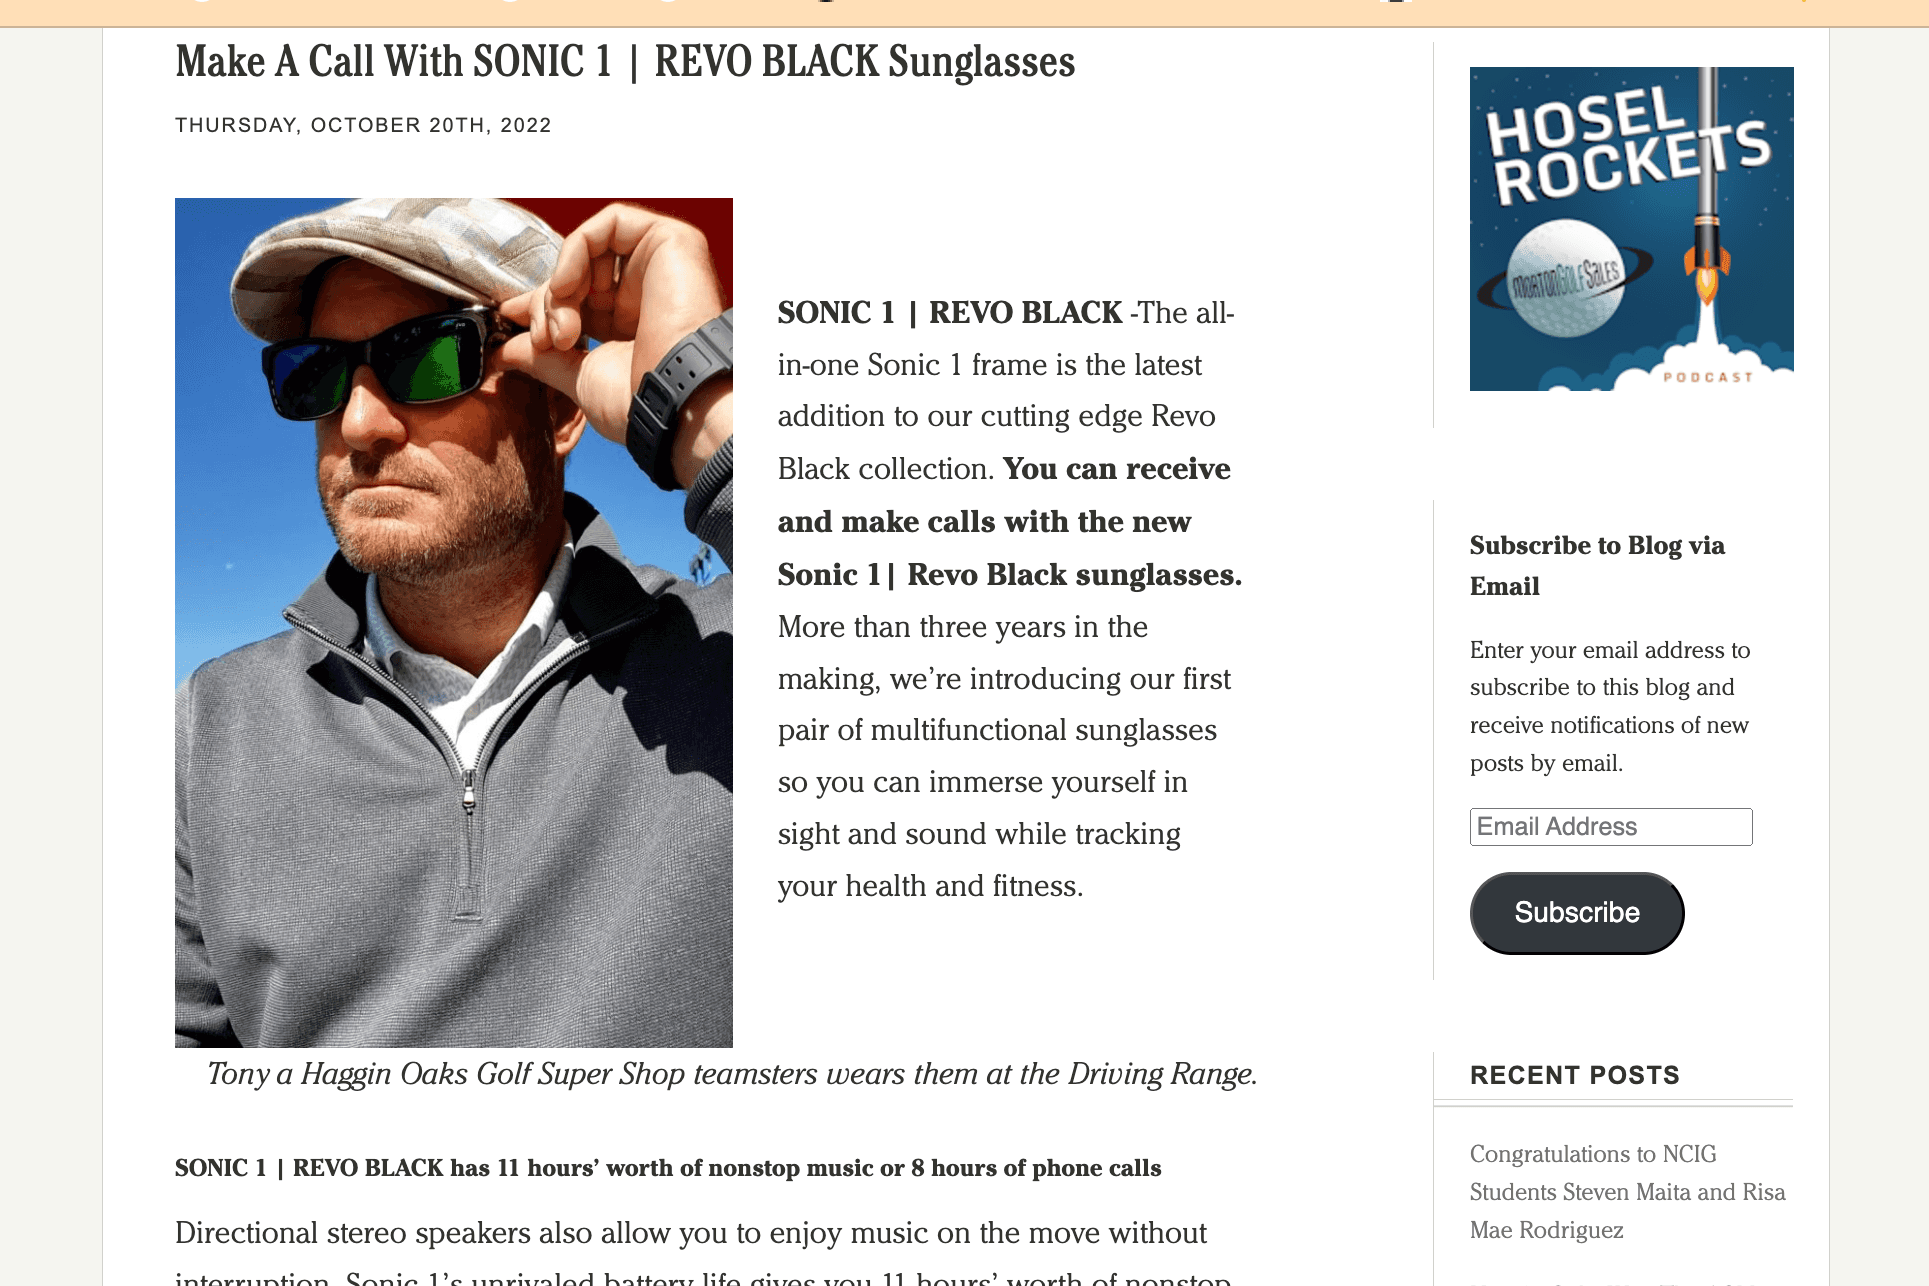Screen dimensions: 1929x1286
Task: Open the Hosel Rockets podcast logo image
Action: (1631, 229)
